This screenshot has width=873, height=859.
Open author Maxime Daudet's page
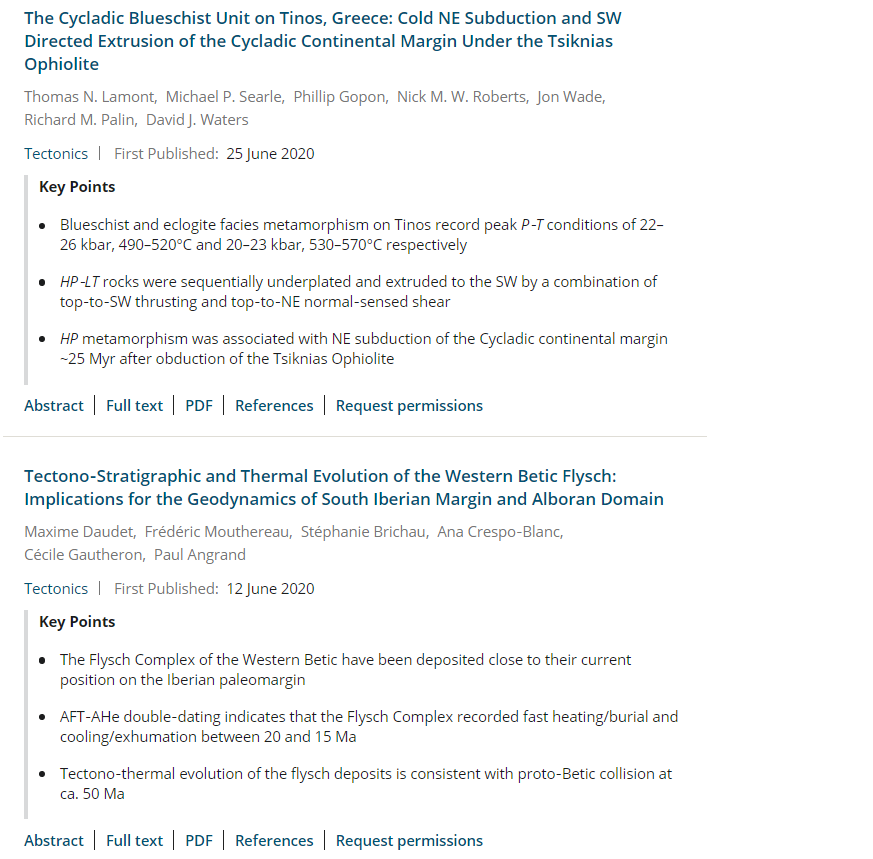(x=79, y=532)
